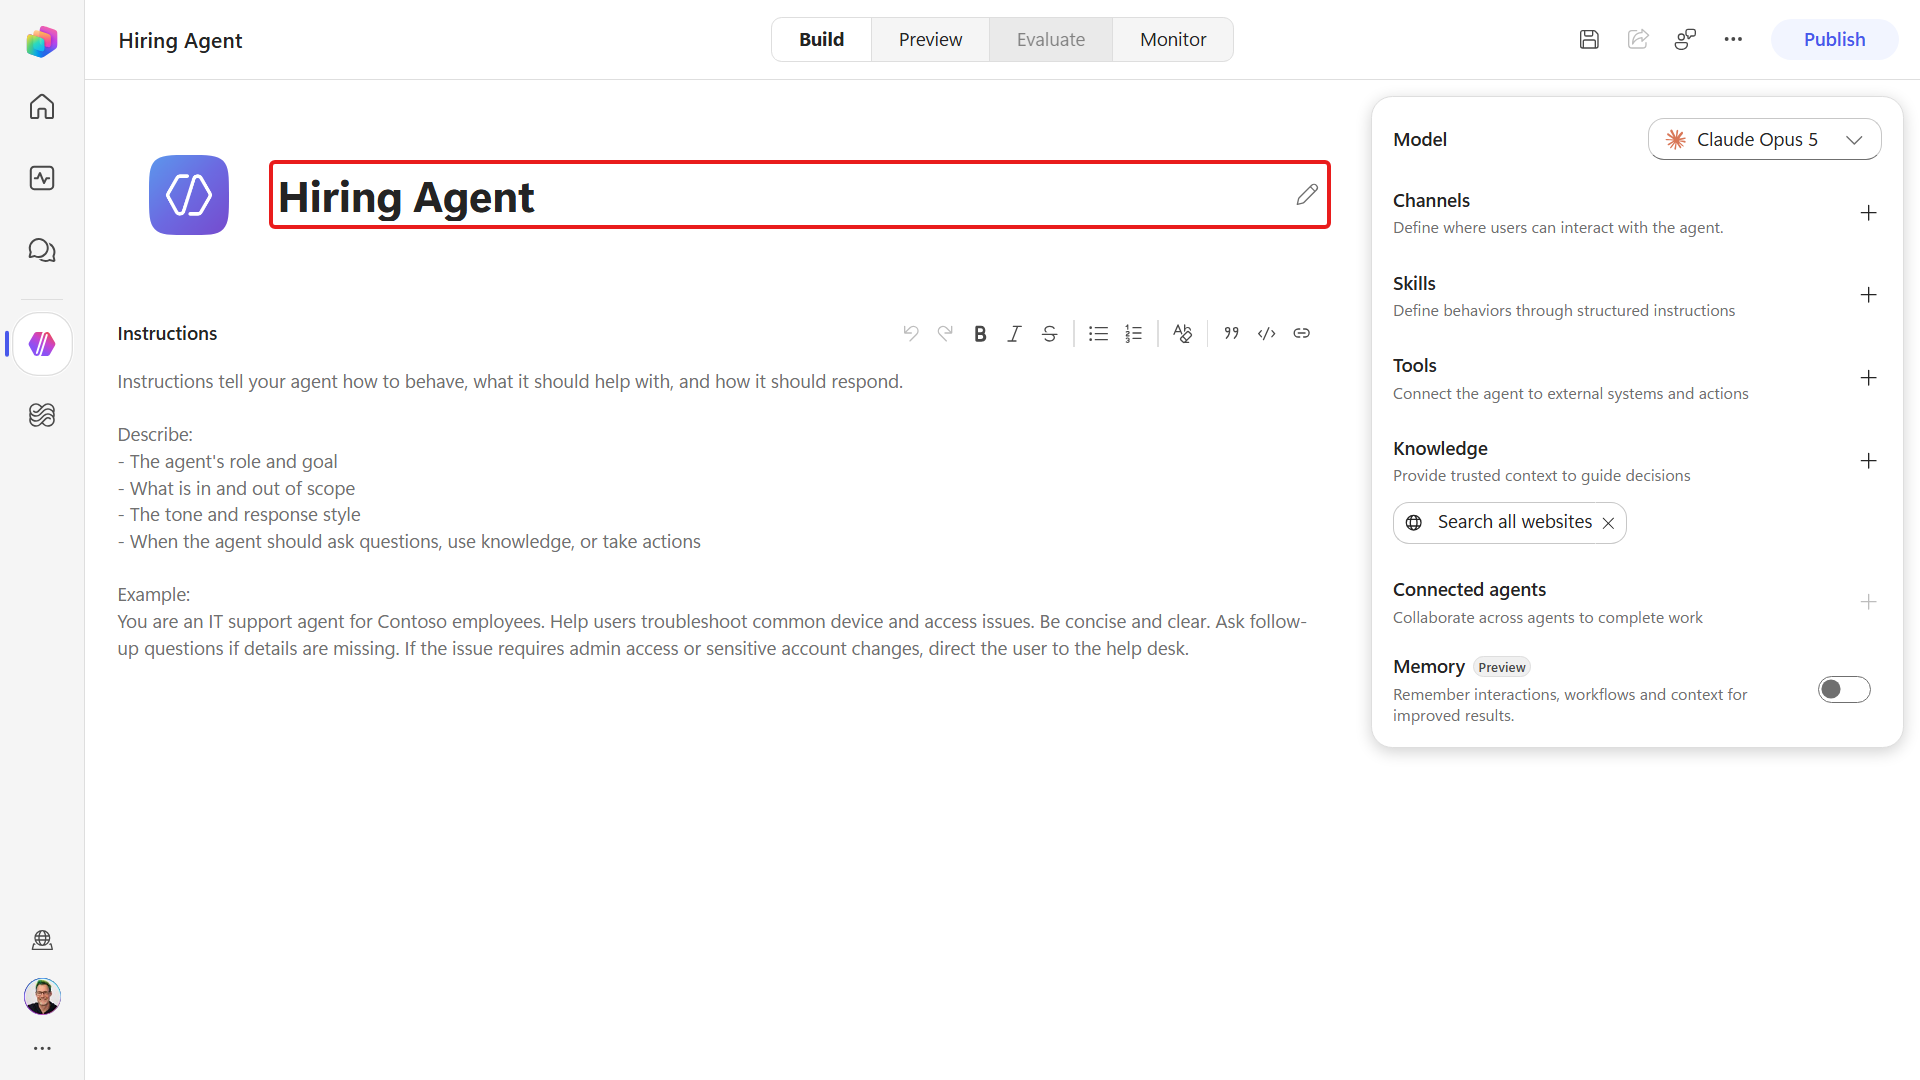
Task: Insert a bulleted list
Action: click(x=1098, y=333)
